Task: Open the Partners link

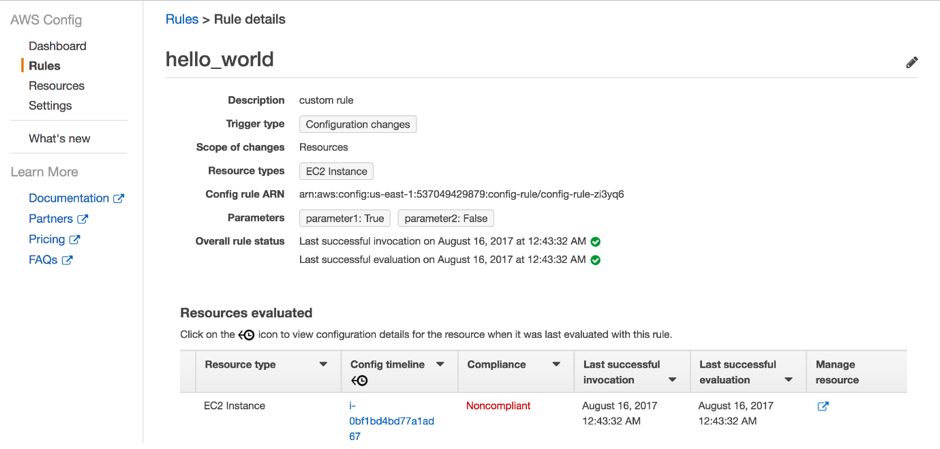Action: [51, 219]
